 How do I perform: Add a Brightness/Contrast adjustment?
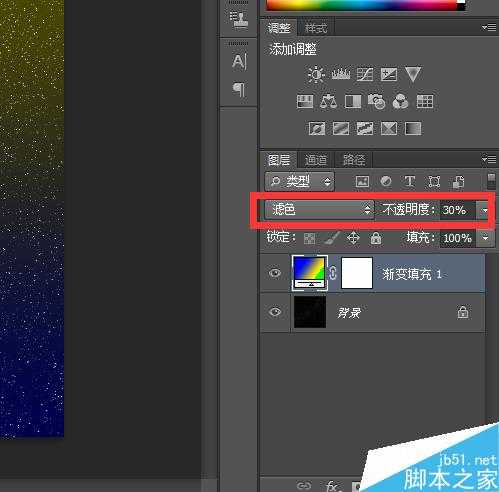click(x=316, y=74)
